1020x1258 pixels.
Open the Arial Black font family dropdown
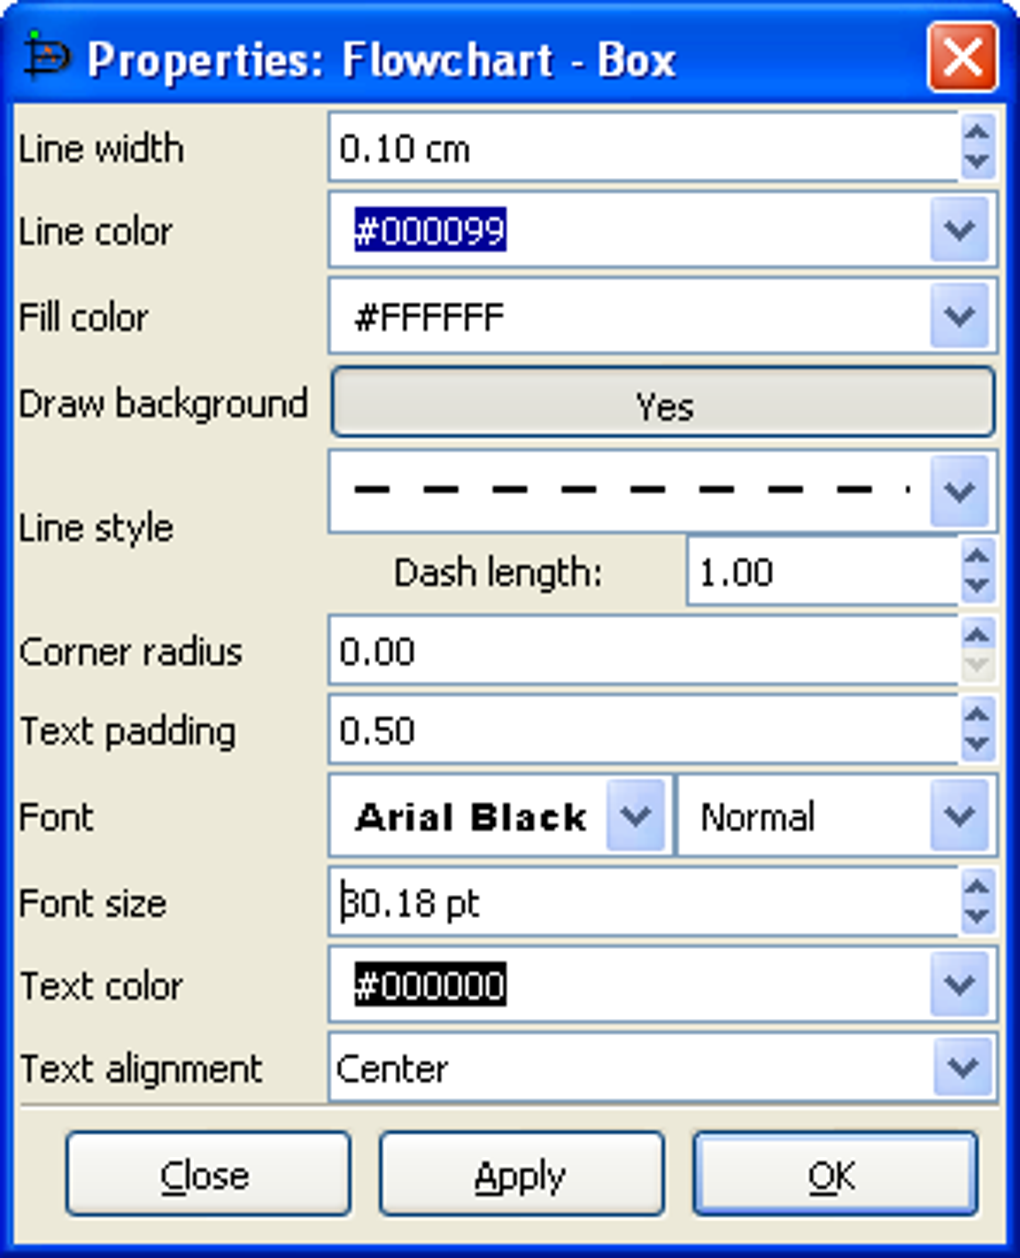[636, 816]
